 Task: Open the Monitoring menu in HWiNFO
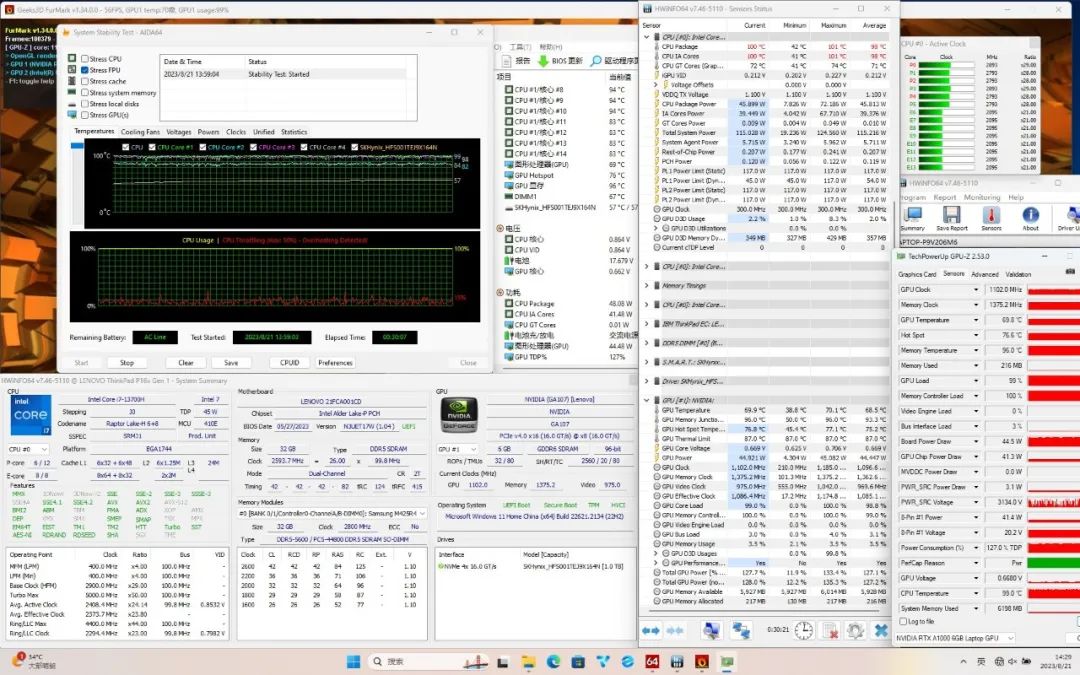[982, 197]
